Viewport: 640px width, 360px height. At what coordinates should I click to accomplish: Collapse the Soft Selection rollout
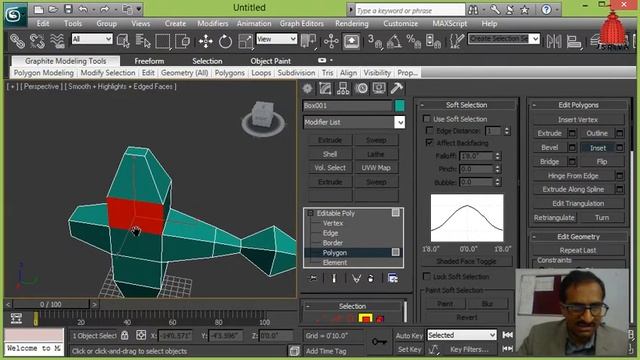422,105
